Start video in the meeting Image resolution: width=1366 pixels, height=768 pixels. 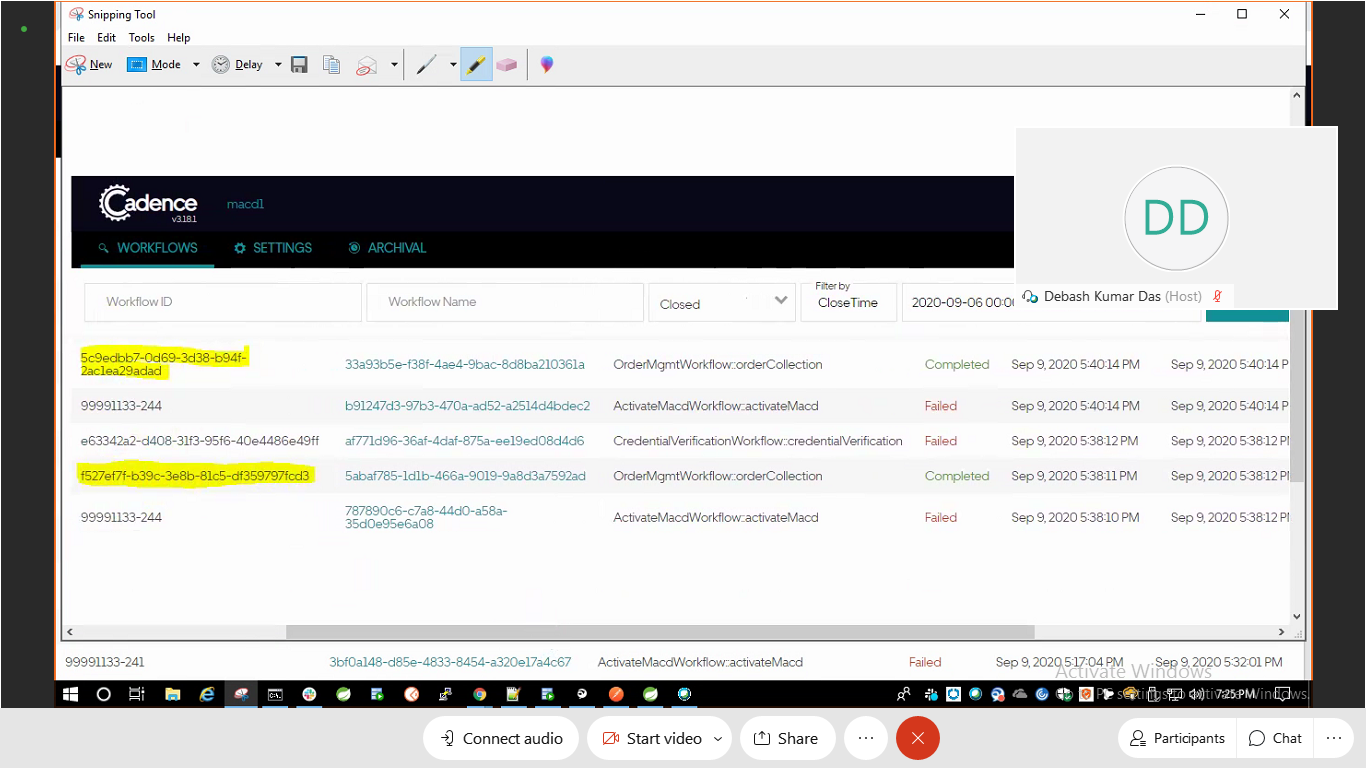pyautogui.click(x=655, y=738)
